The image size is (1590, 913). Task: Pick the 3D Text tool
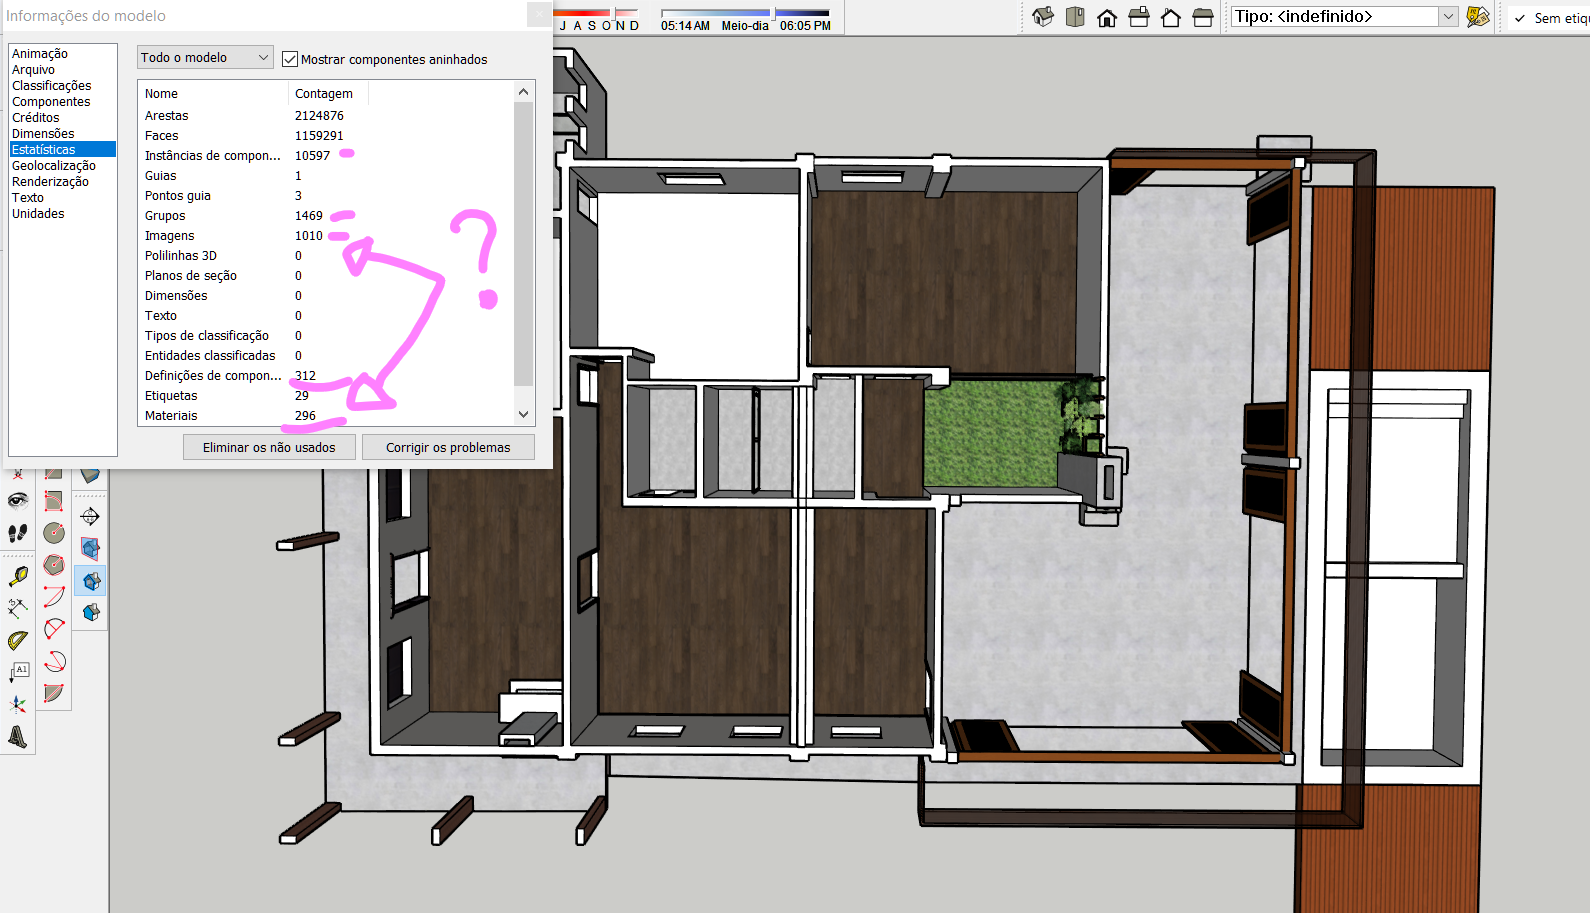pyautogui.click(x=18, y=737)
